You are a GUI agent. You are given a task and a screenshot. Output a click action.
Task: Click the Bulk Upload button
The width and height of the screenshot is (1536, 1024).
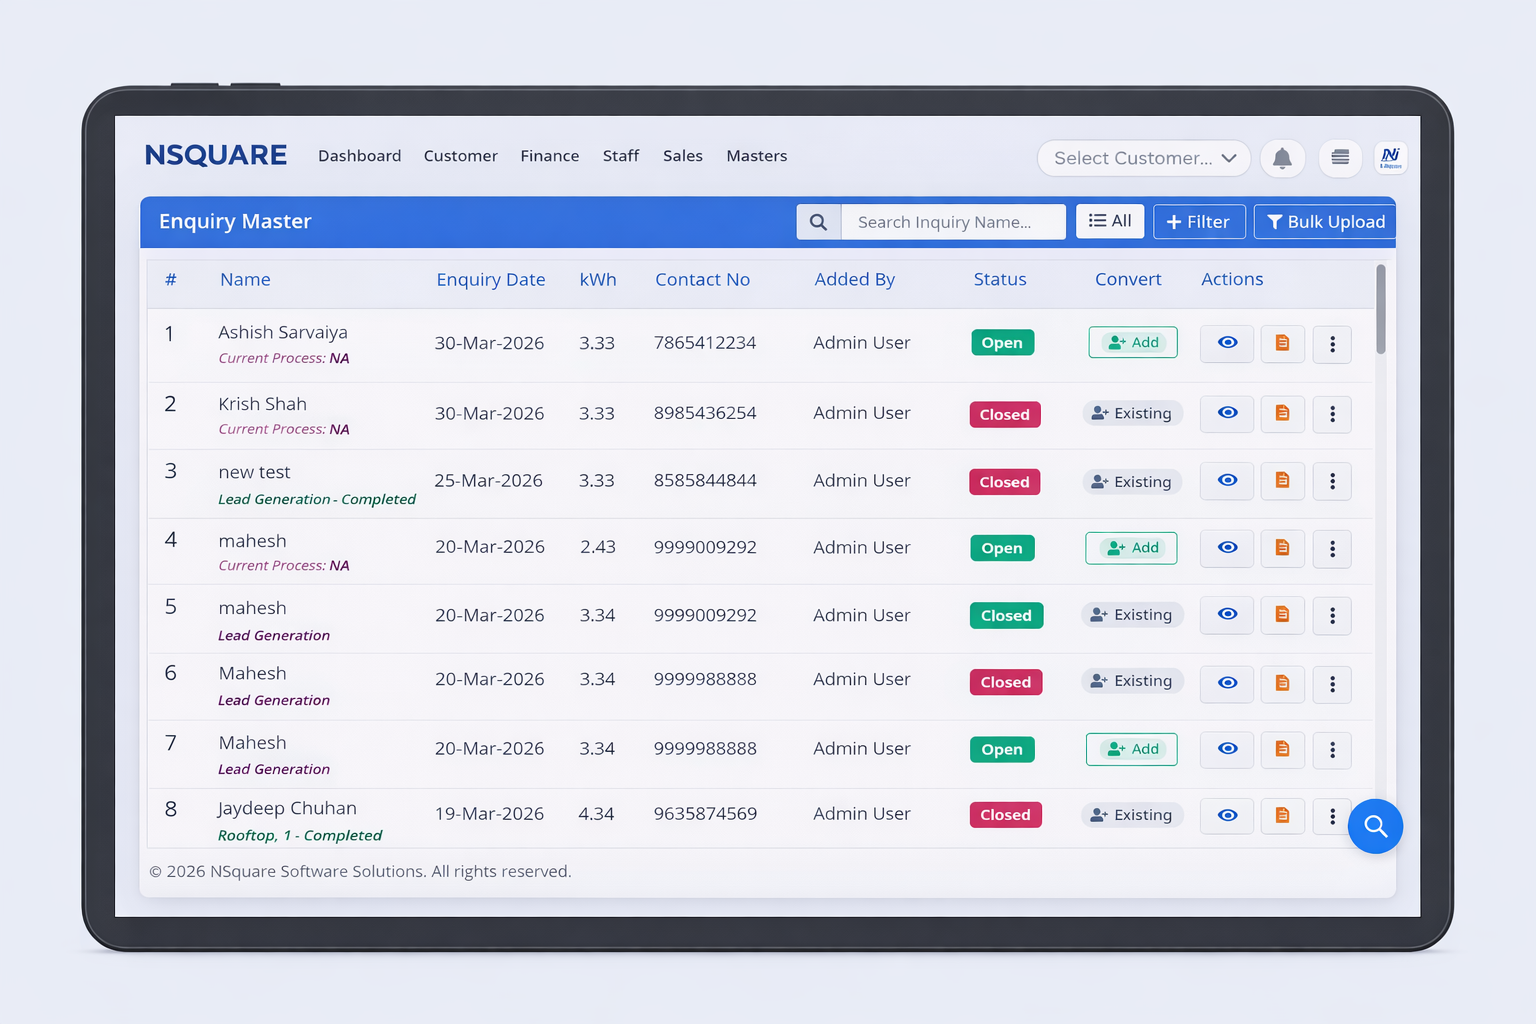tap(1324, 221)
